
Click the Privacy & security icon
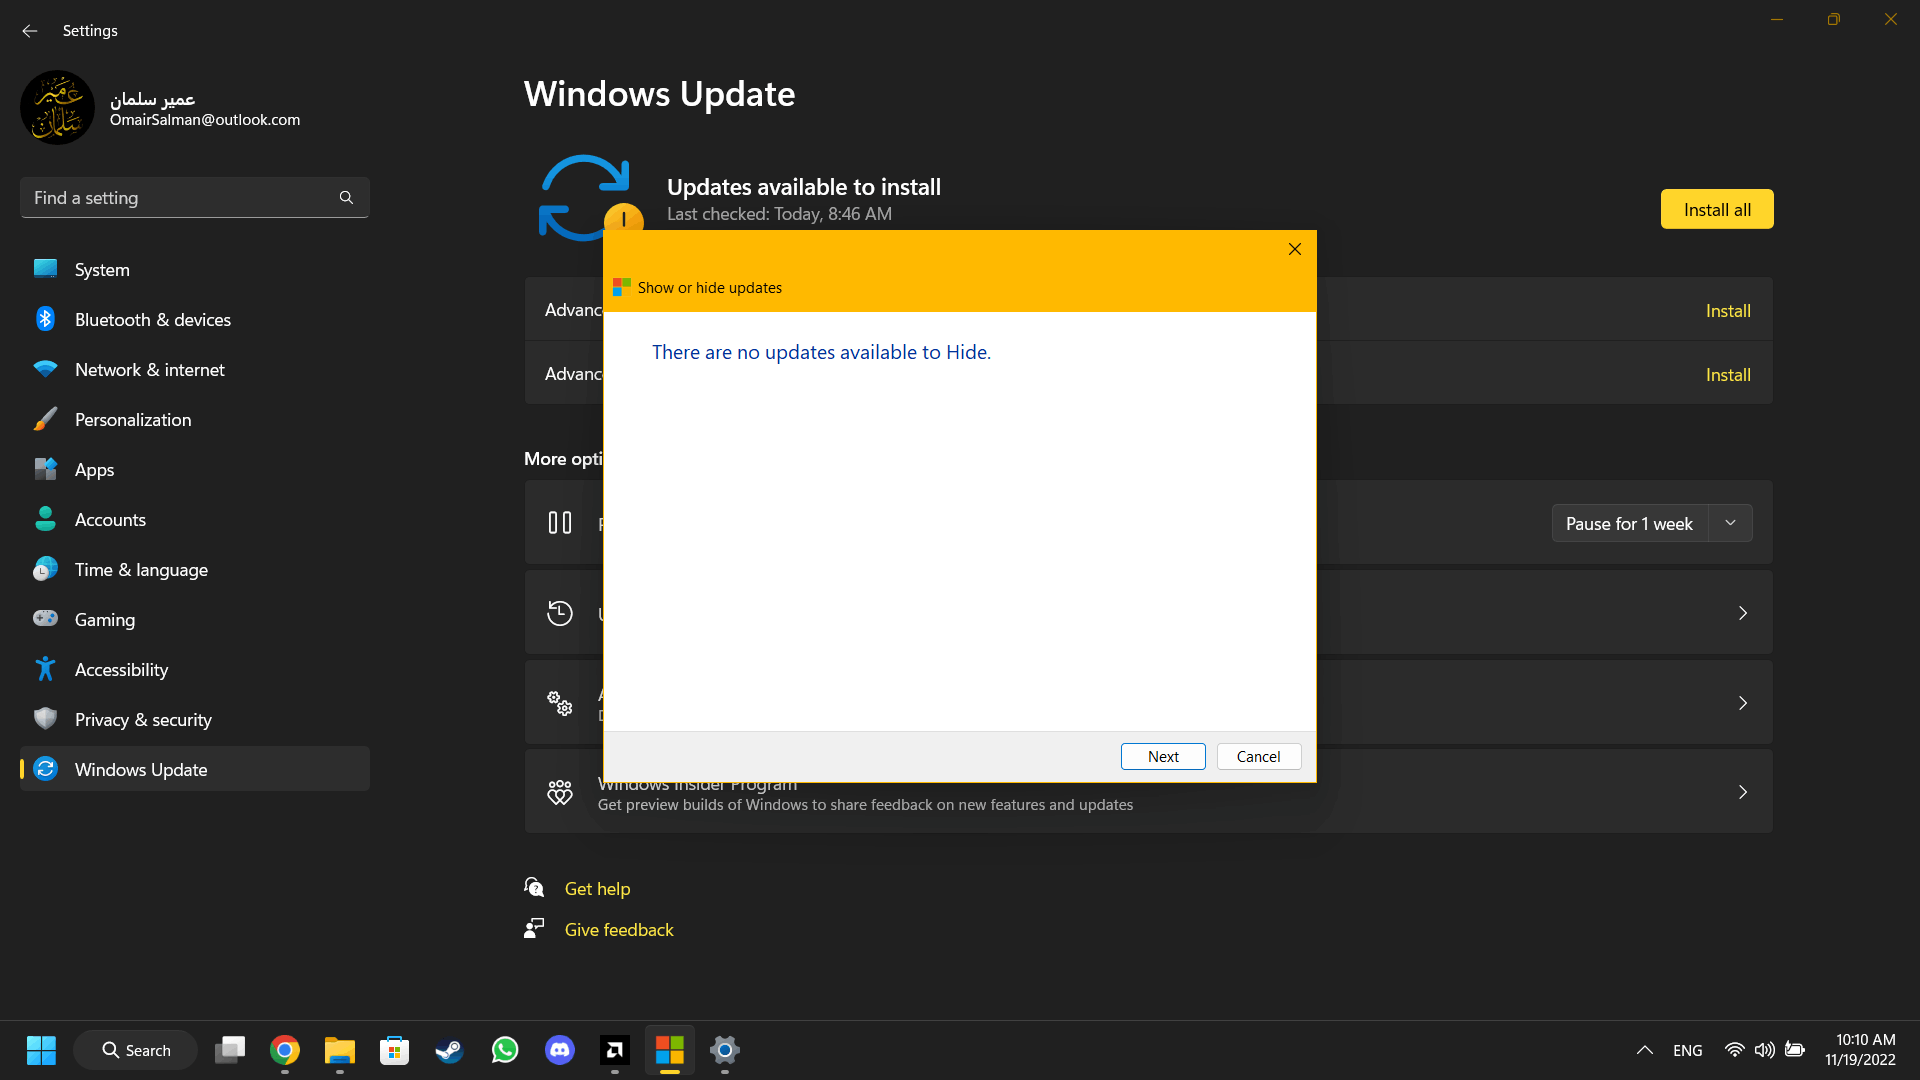[46, 719]
